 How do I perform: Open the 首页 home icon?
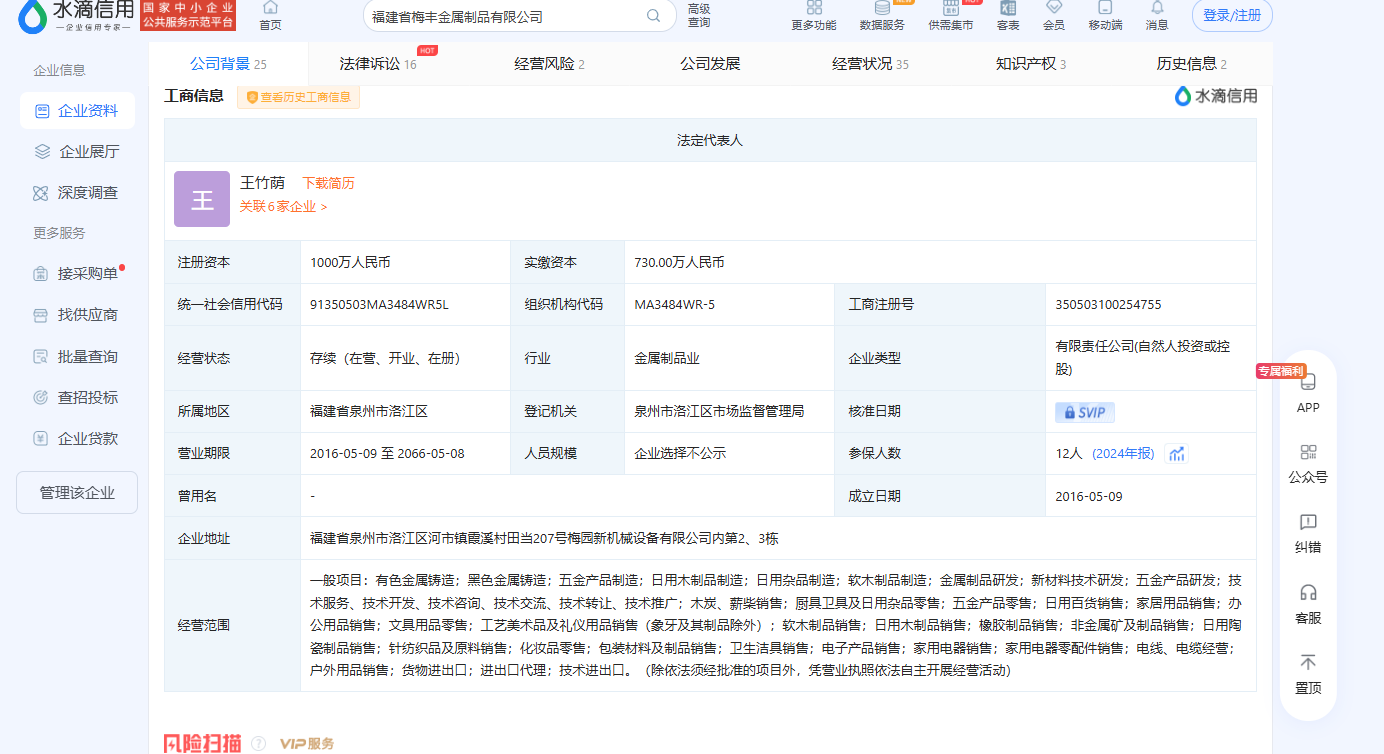(x=270, y=9)
